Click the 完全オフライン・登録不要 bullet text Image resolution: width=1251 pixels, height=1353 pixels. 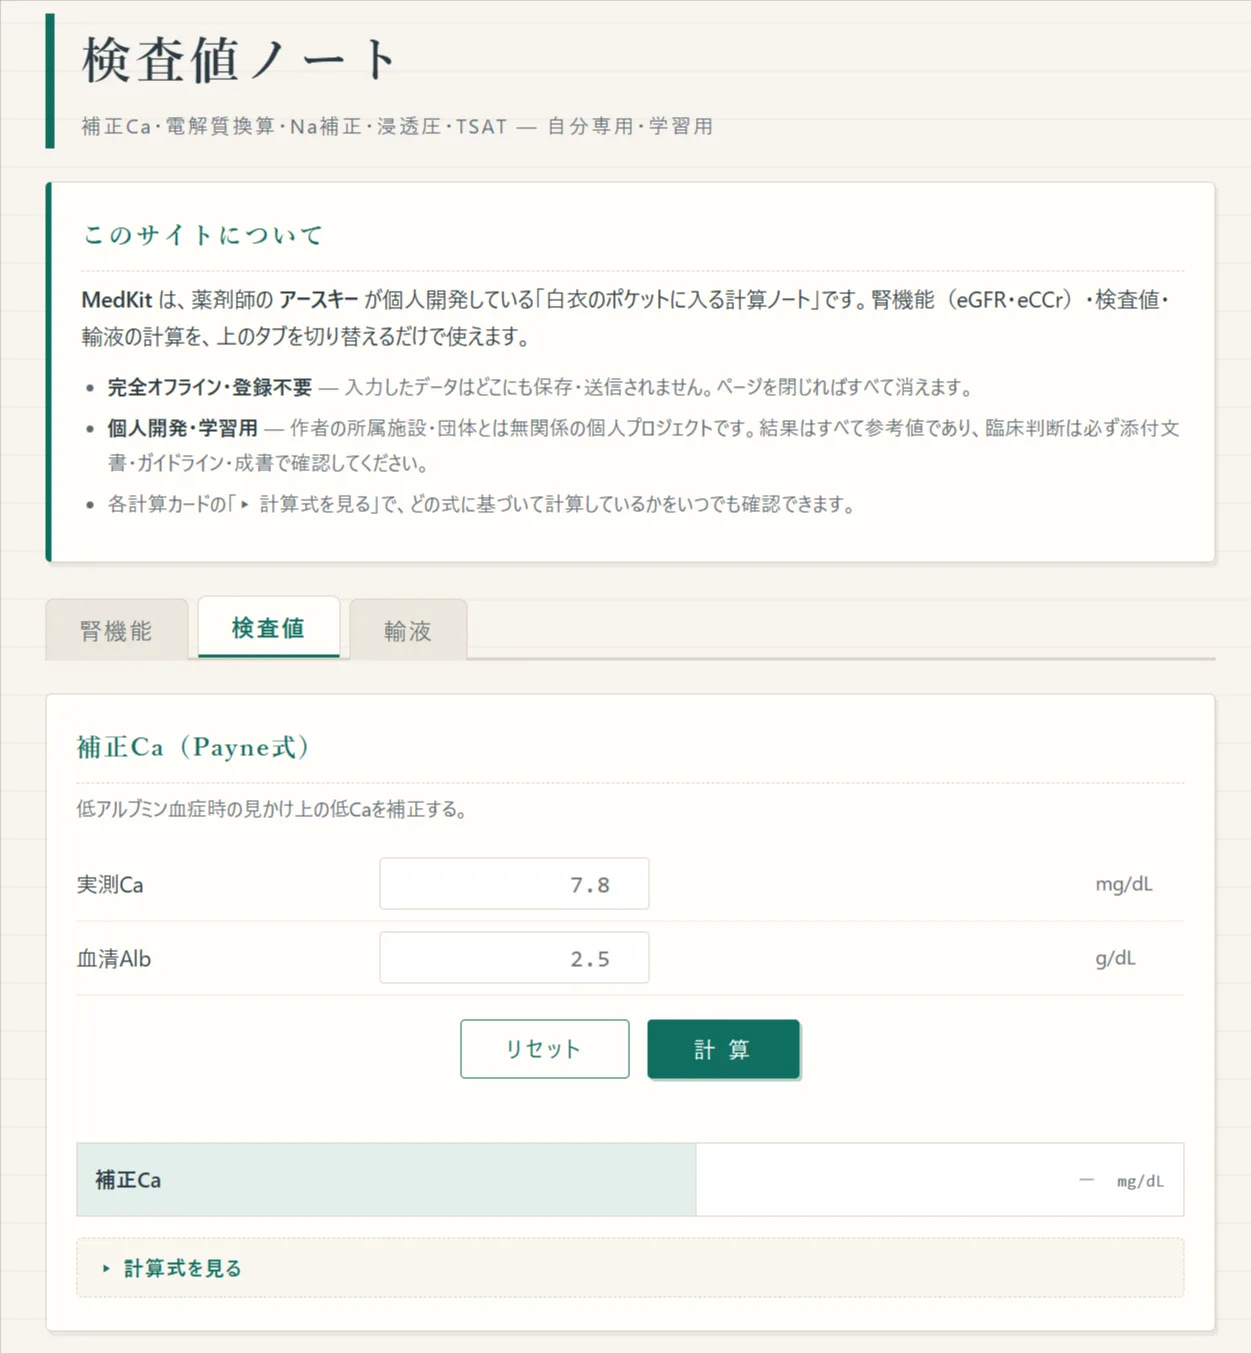point(210,387)
